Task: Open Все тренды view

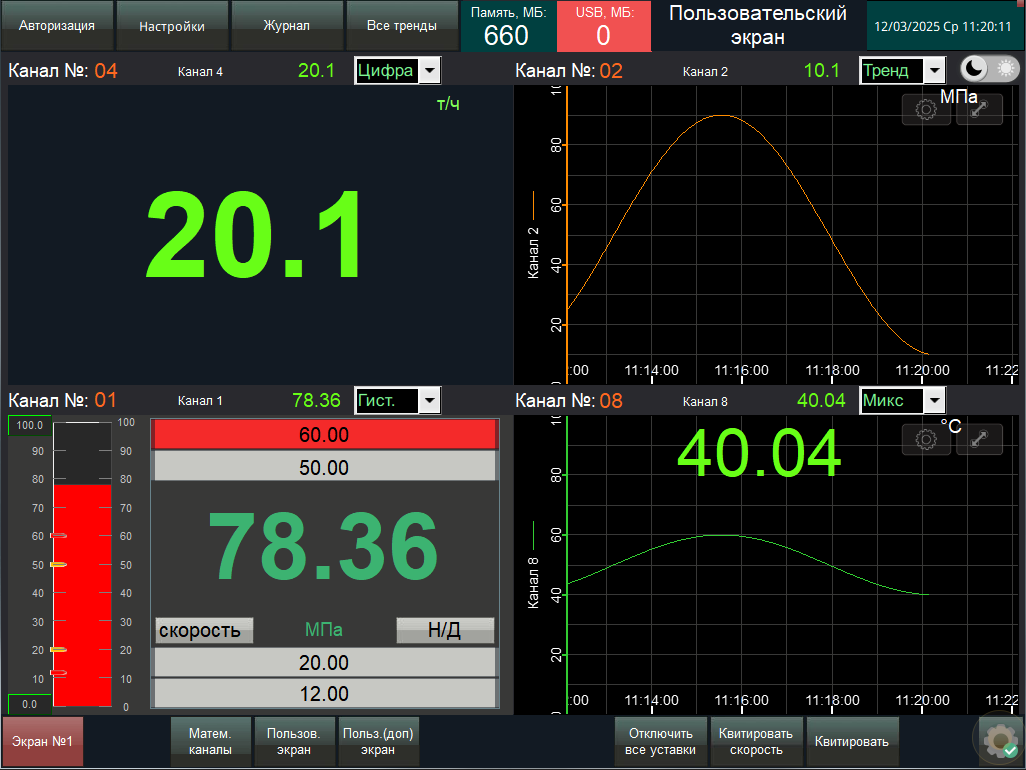Action: (x=402, y=26)
